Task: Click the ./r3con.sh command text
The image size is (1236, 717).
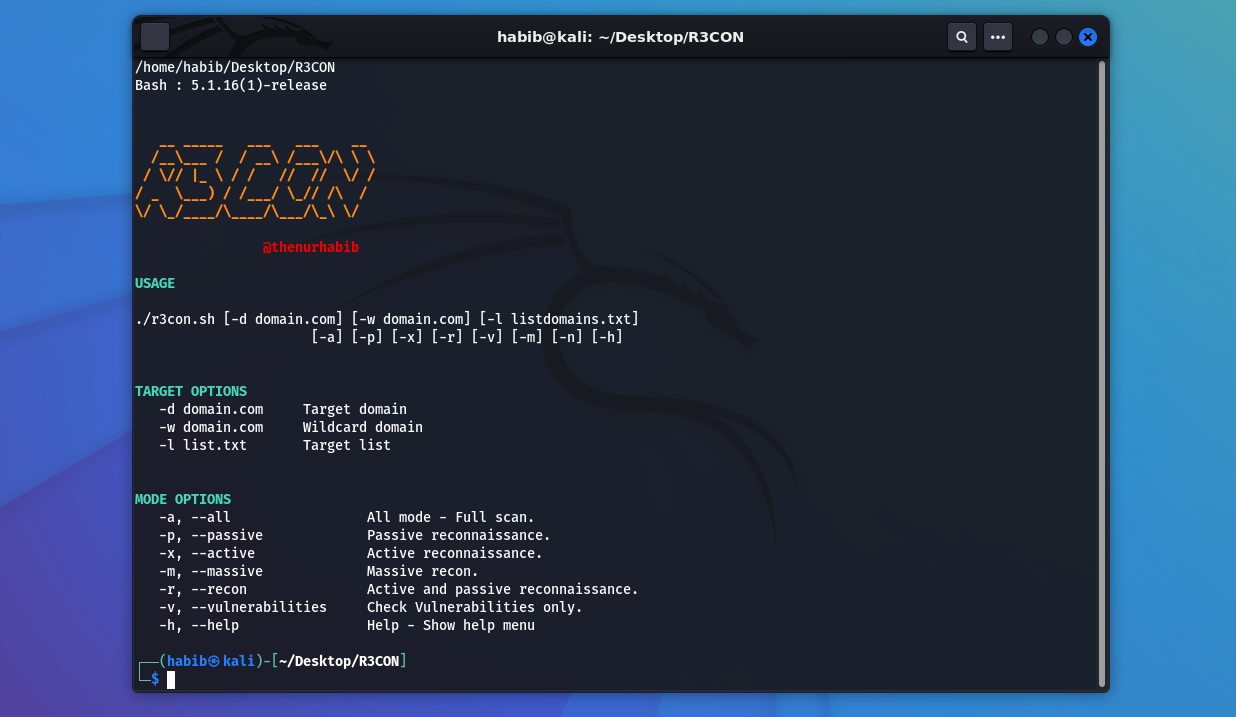Action: click(175, 319)
